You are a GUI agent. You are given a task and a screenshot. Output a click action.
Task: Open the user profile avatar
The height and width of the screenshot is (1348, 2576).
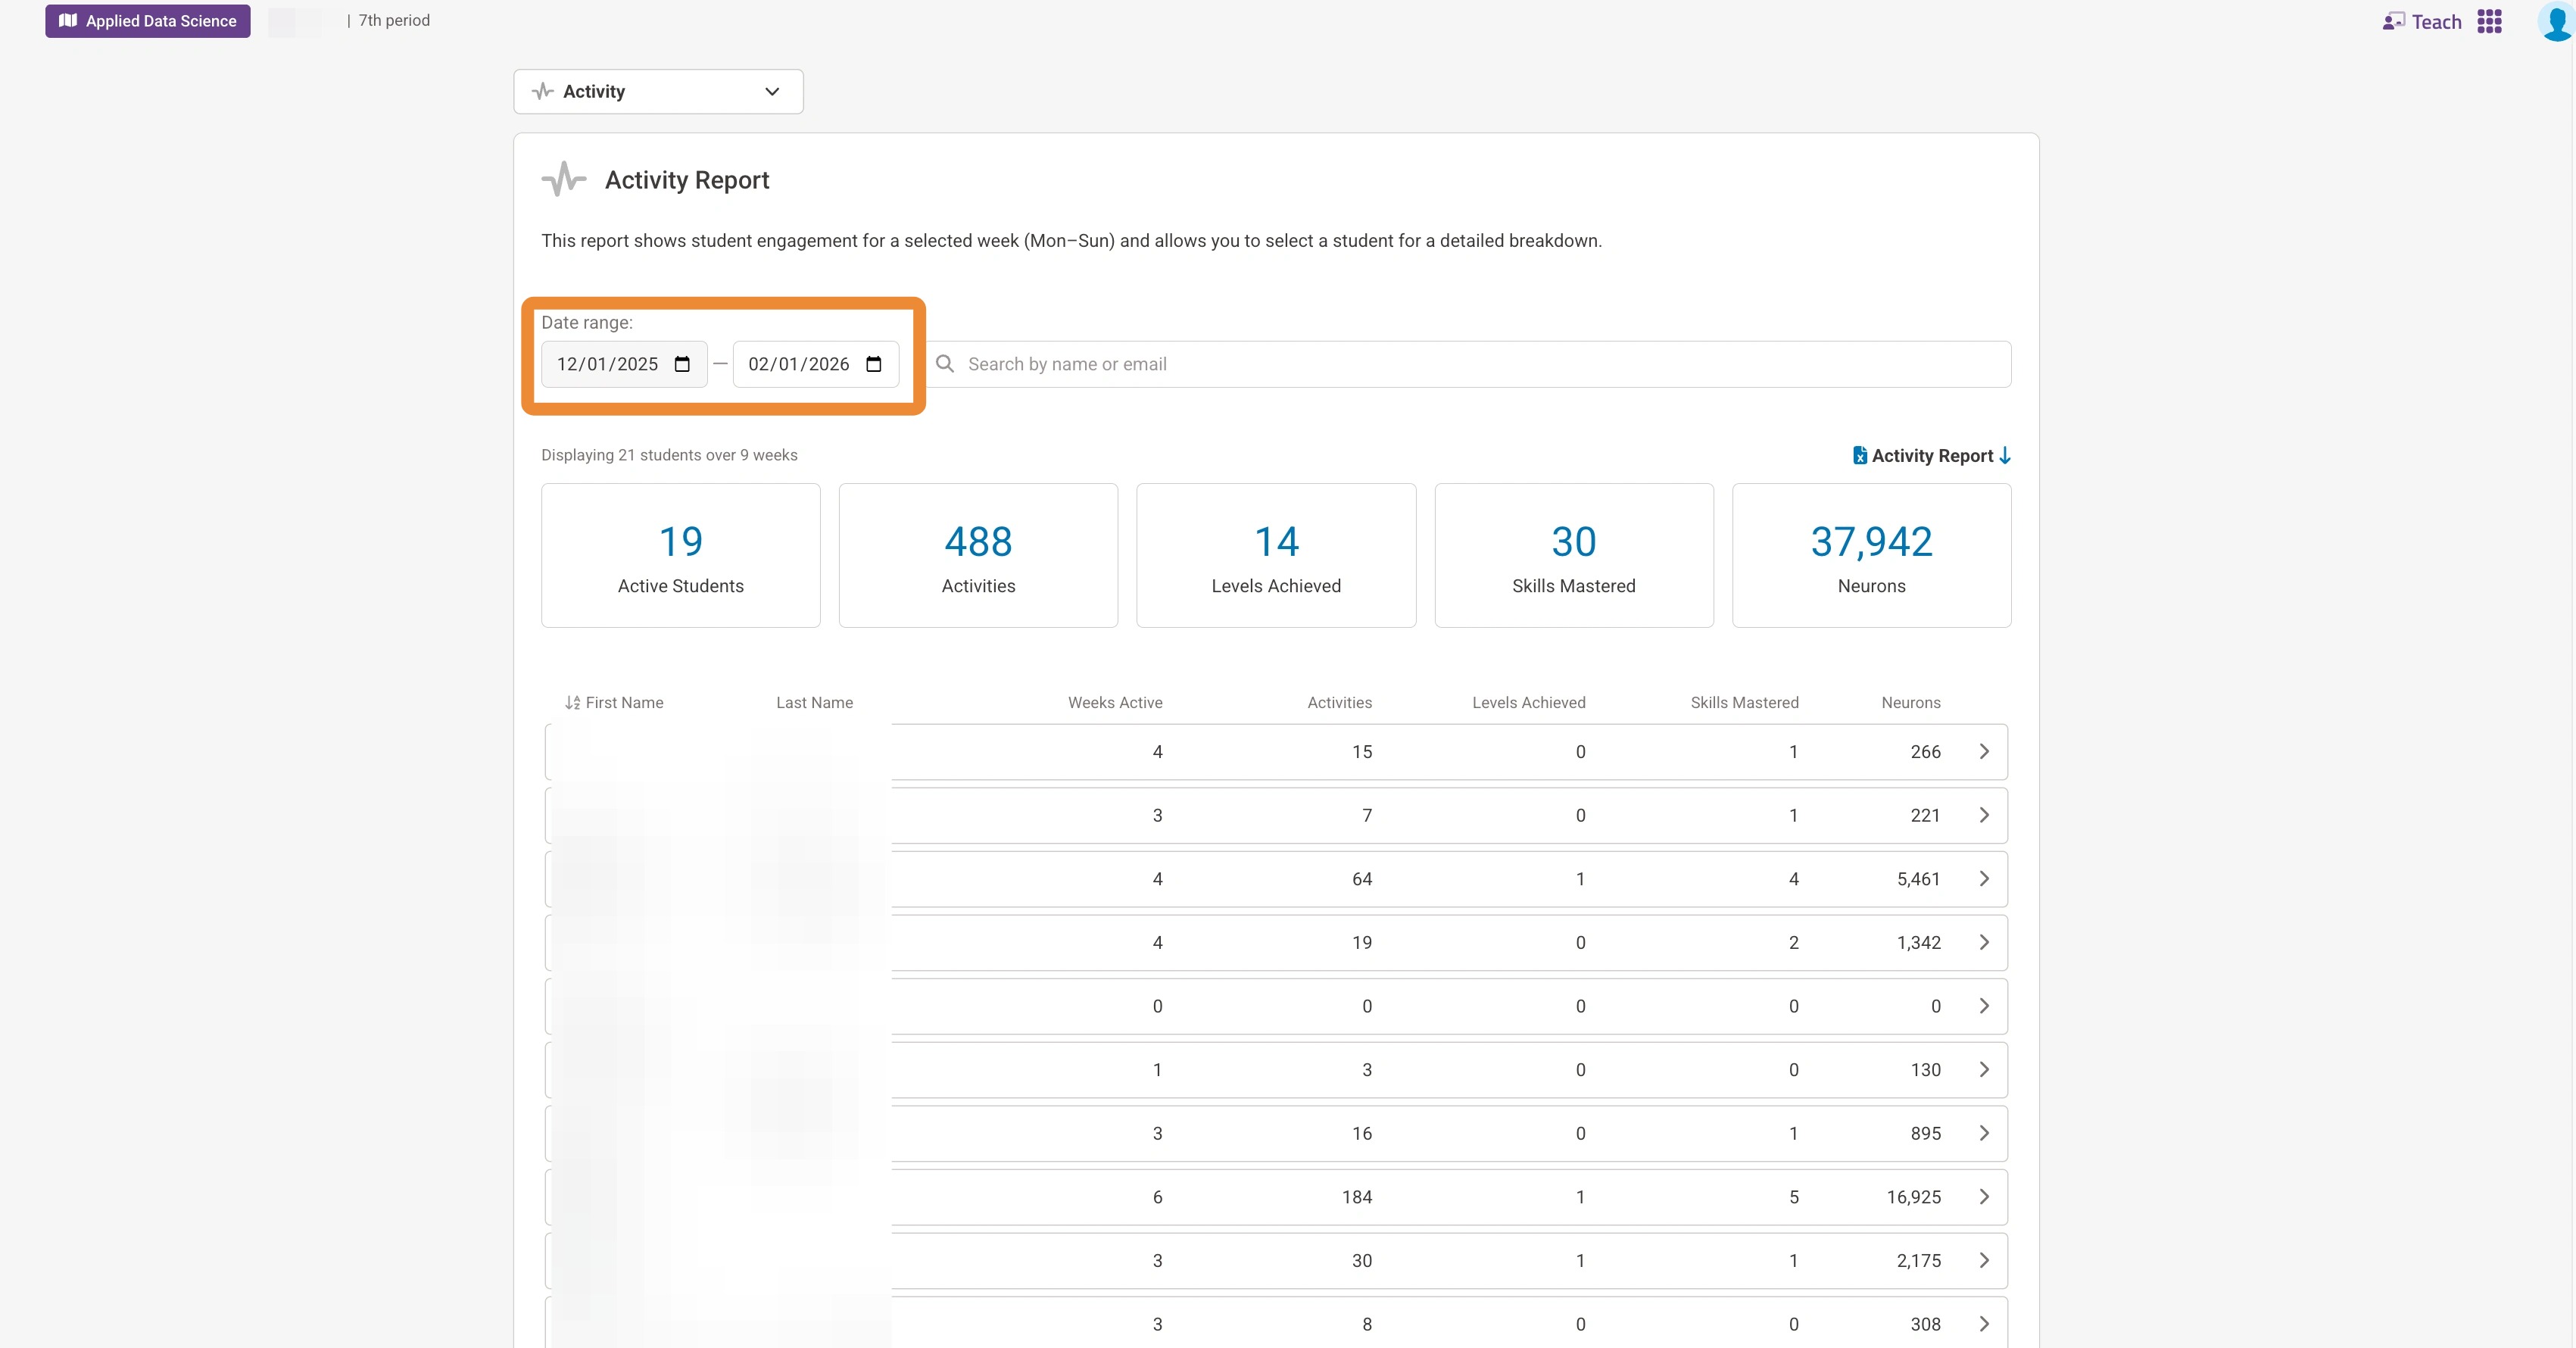coord(2556,21)
